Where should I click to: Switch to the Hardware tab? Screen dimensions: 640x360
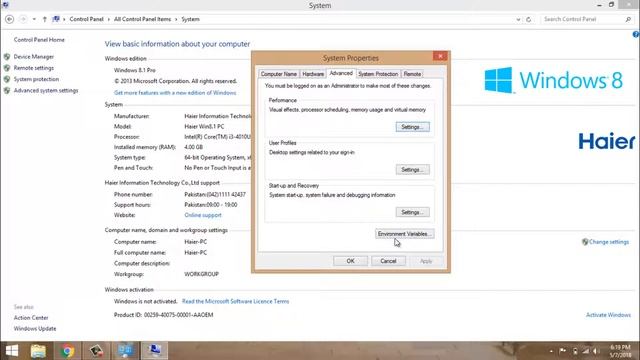(313, 74)
